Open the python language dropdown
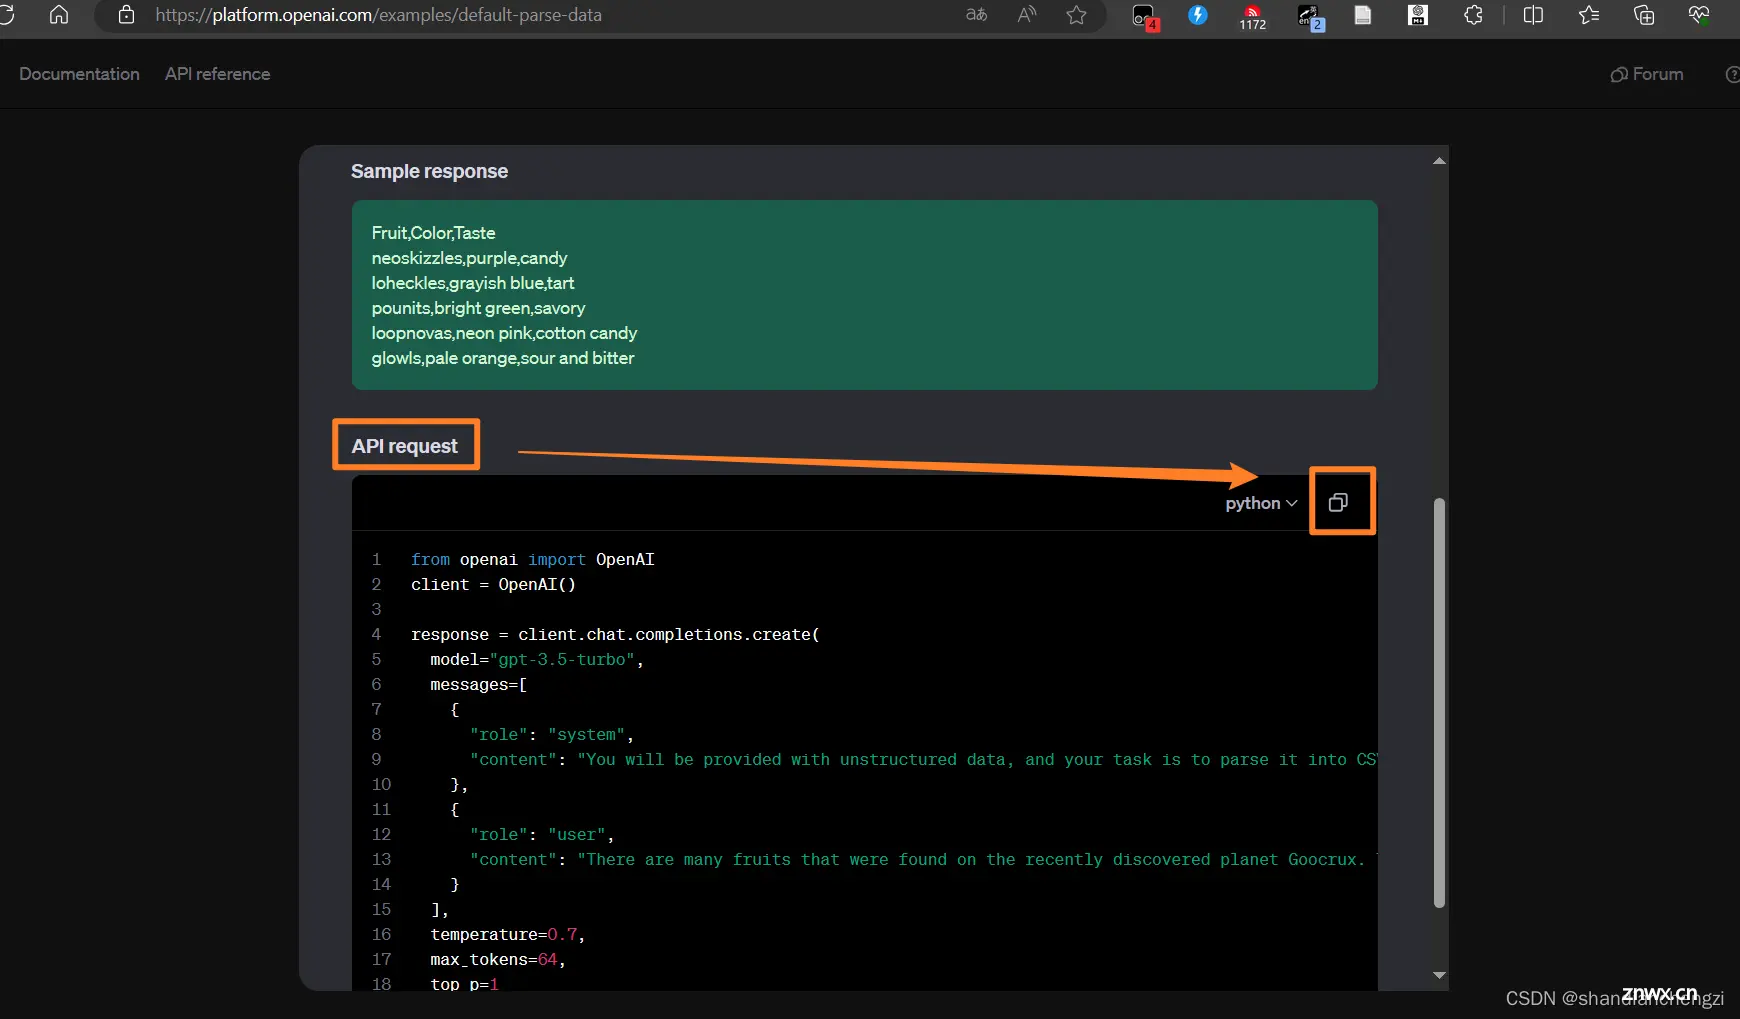Image resolution: width=1740 pixels, height=1019 pixels. tap(1261, 503)
